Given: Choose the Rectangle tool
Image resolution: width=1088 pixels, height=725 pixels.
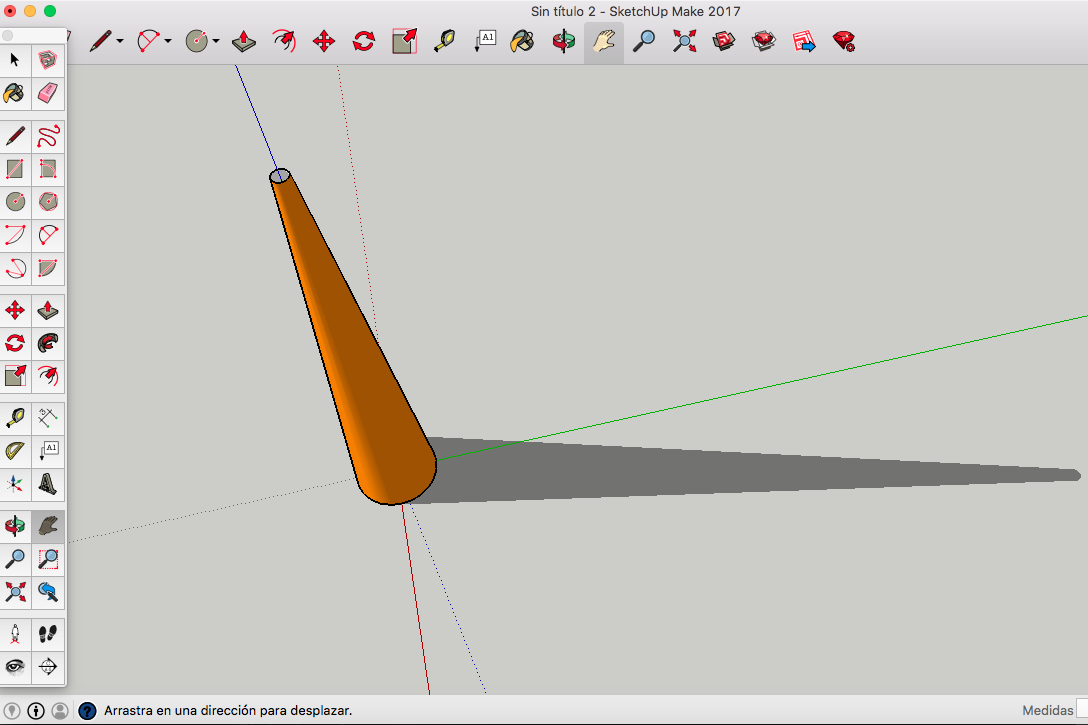Looking at the screenshot, I should coord(15,169).
